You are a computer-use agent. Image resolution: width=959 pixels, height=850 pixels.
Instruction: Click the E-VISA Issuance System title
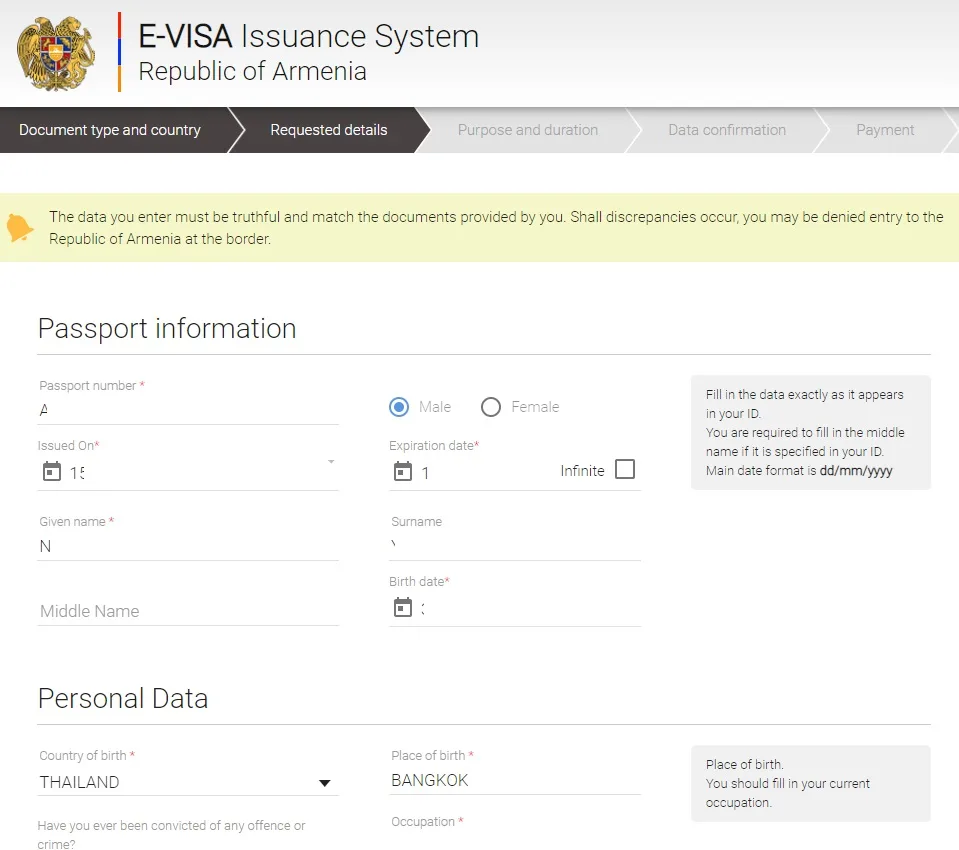click(x=308, y=36)
